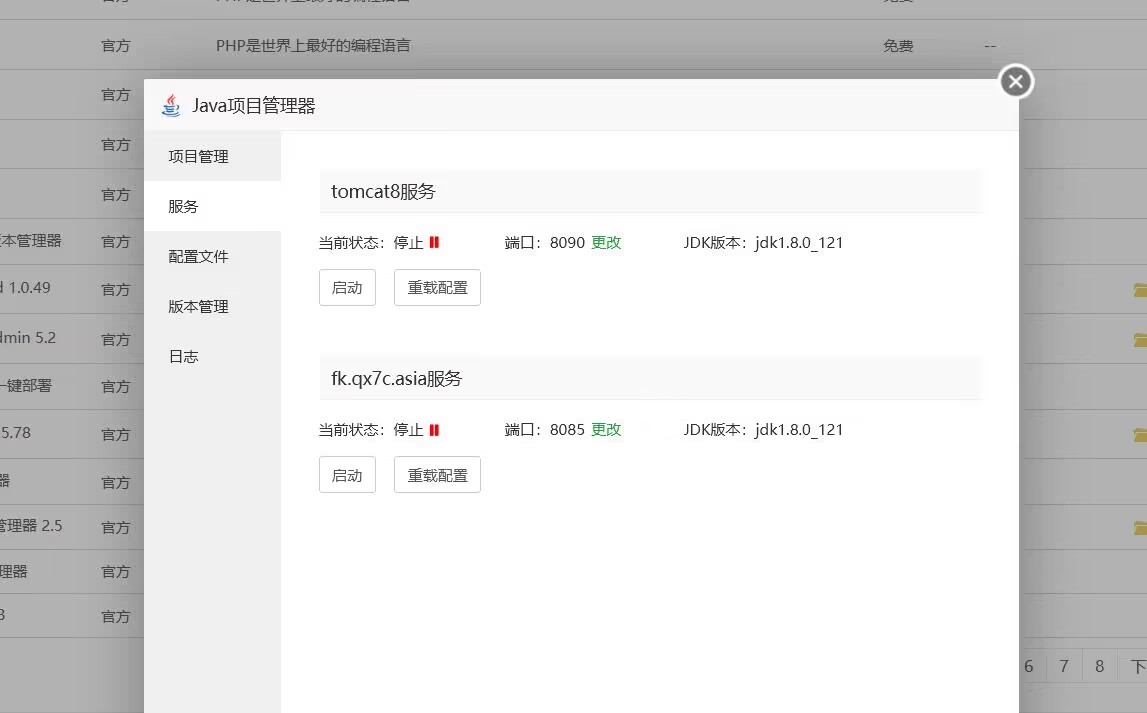Open the 版本管理 tab
This screenshot has width=1147, height=713.
pos(212,306)
